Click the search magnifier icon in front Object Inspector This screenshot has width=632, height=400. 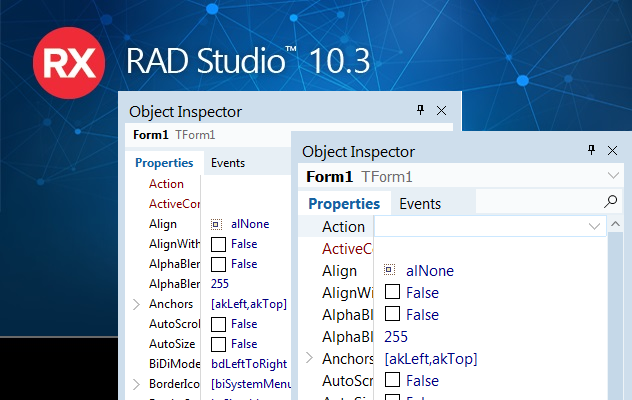(610, 201)
